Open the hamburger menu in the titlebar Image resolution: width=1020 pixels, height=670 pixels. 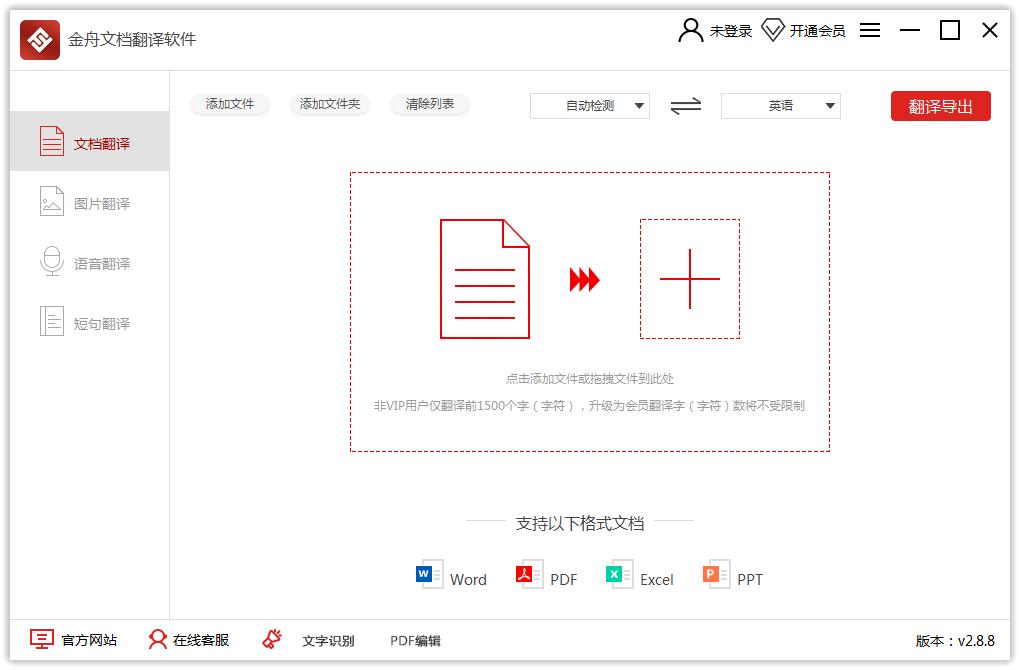tap(869, 30)
